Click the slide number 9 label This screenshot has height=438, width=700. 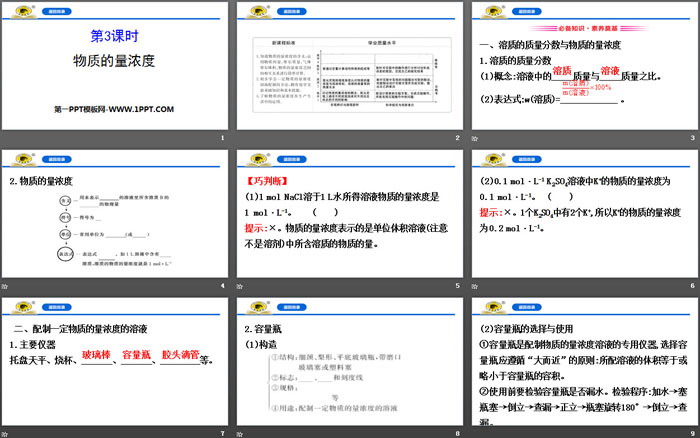coord(692,434)
